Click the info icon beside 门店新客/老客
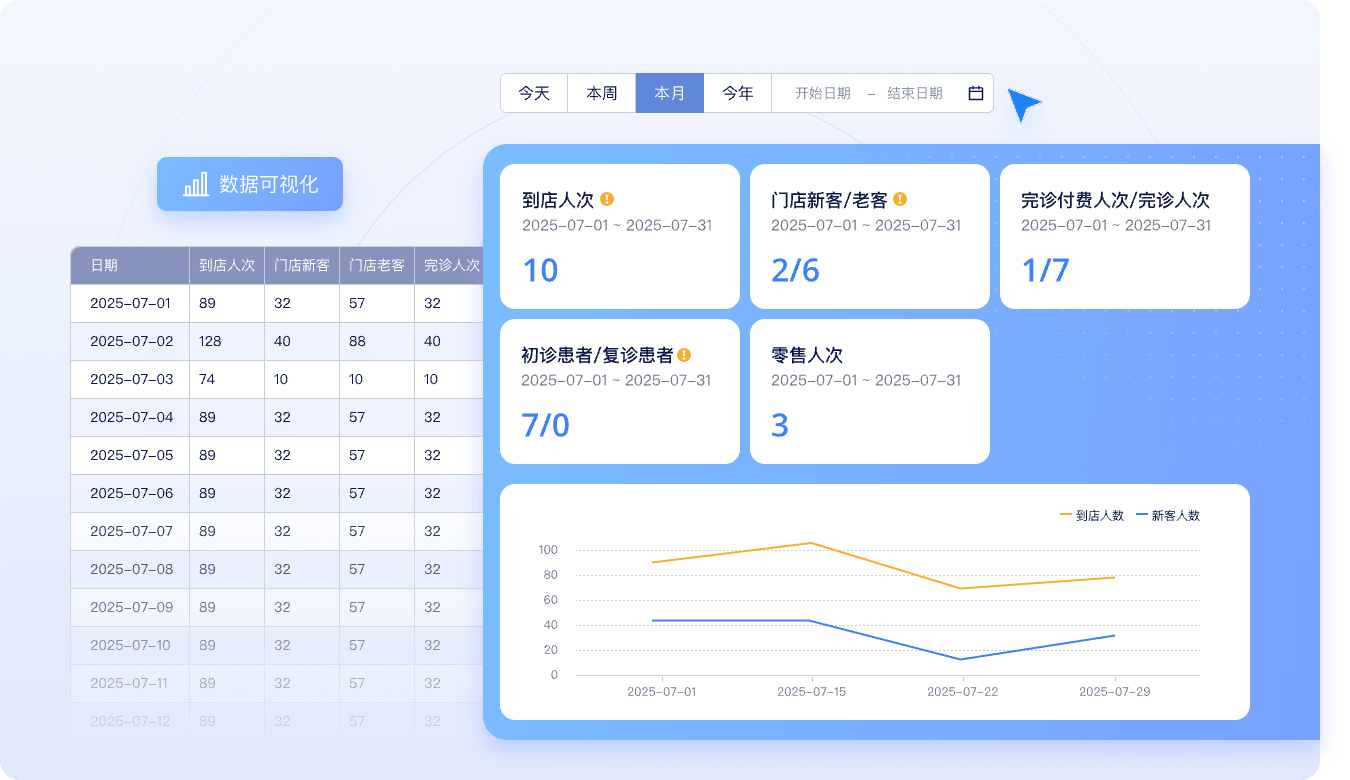The image size is (1350, 780). click(x=900, y=199)
